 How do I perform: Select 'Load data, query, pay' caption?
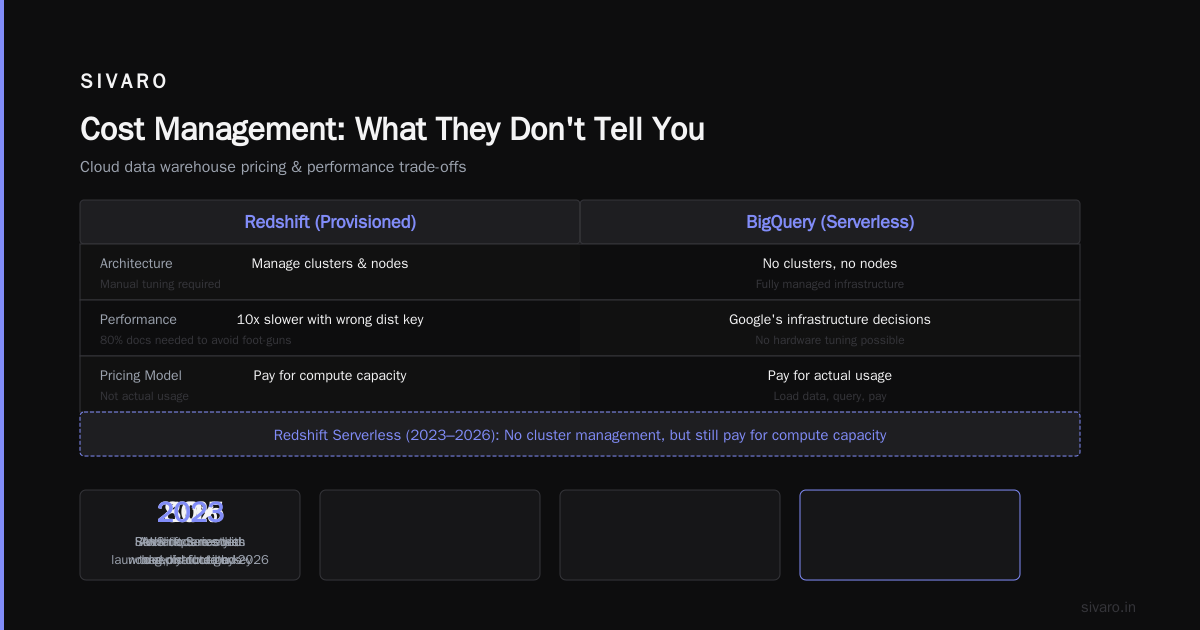(830, 396)
